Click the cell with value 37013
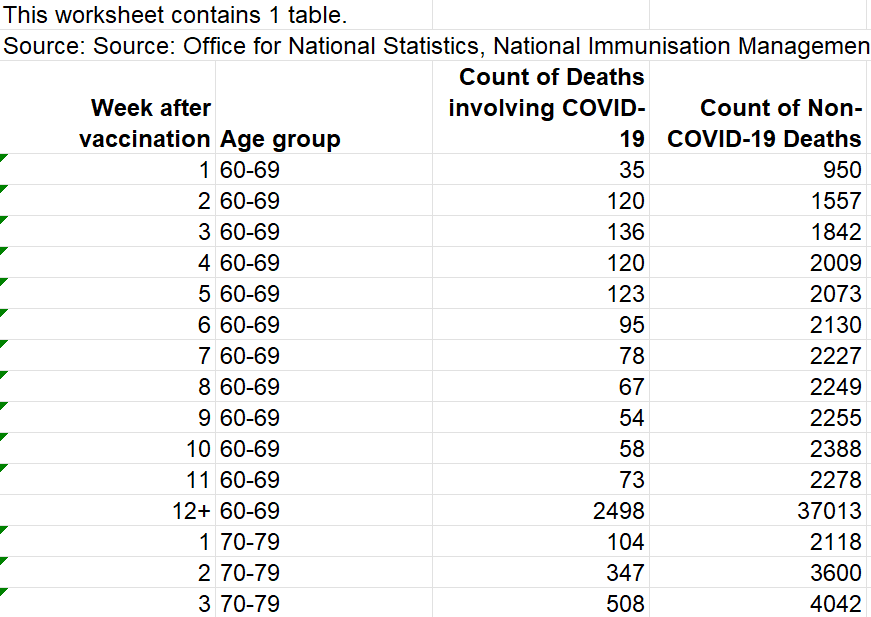This screenshot has height=617, width=871. (760, 510)
